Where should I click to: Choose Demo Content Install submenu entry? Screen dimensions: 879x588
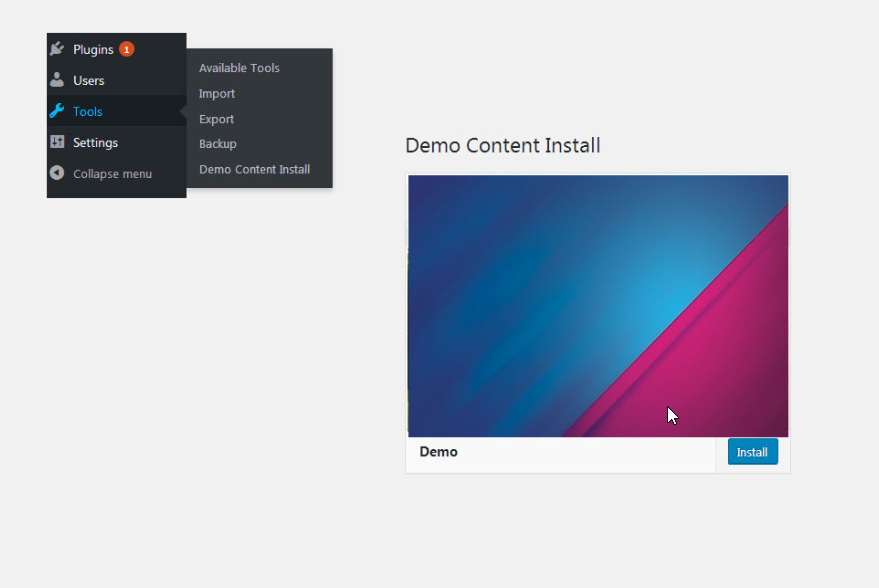click(255, 169)
